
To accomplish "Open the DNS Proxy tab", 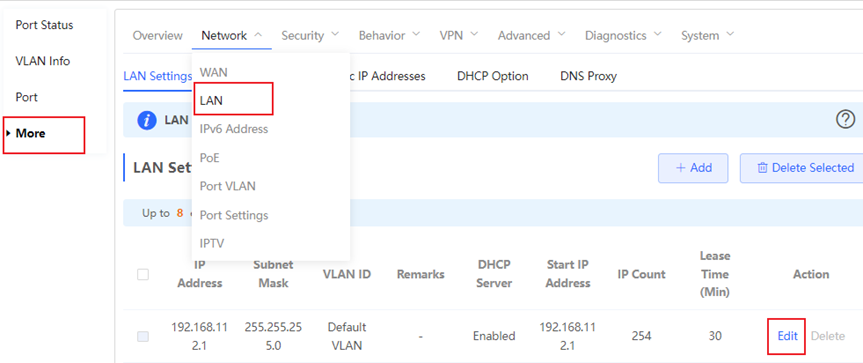I will tap(588, 76).
